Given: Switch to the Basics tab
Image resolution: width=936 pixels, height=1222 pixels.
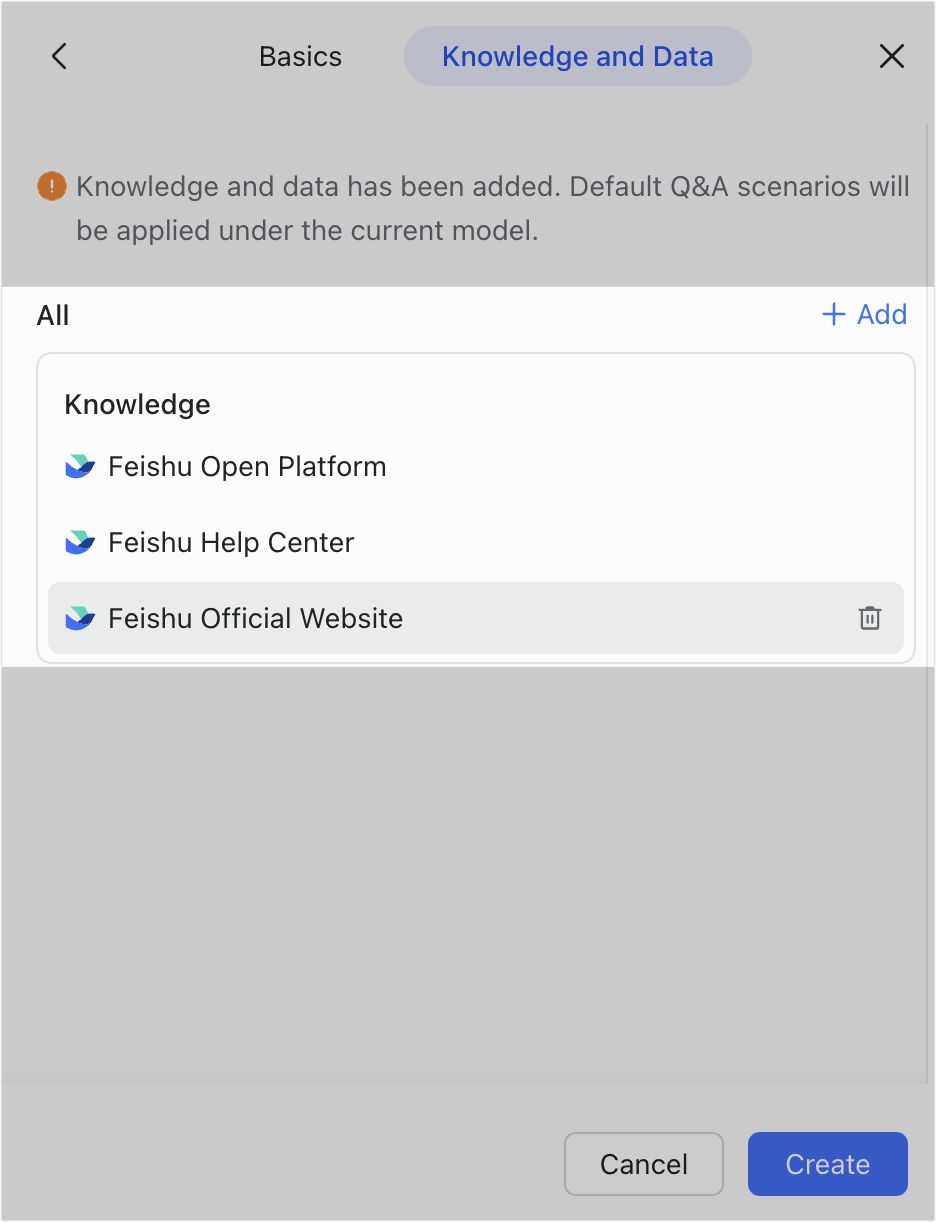Looking at the screenshot, I should (300, 56).
